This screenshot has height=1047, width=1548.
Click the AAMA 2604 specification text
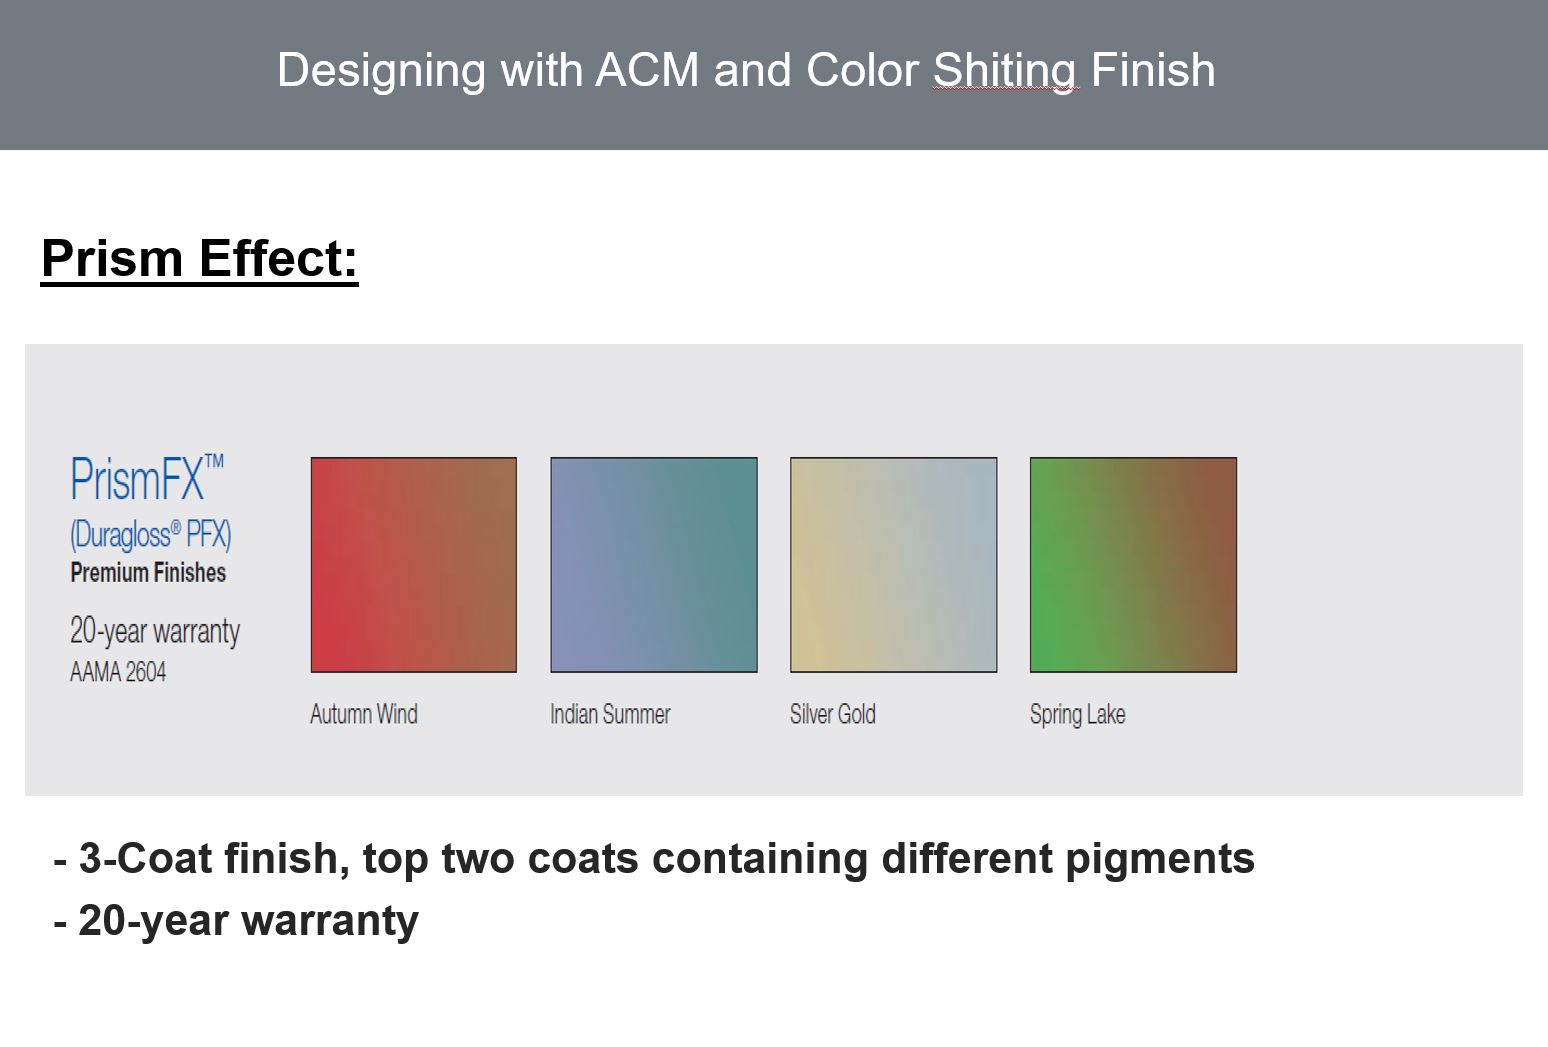pos(118,672)
